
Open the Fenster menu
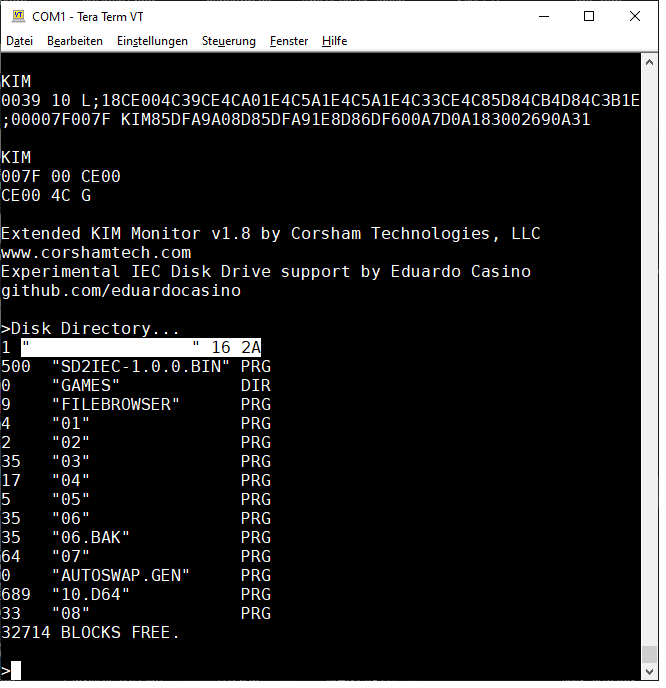pyautogui.click(x=289, y=41)
